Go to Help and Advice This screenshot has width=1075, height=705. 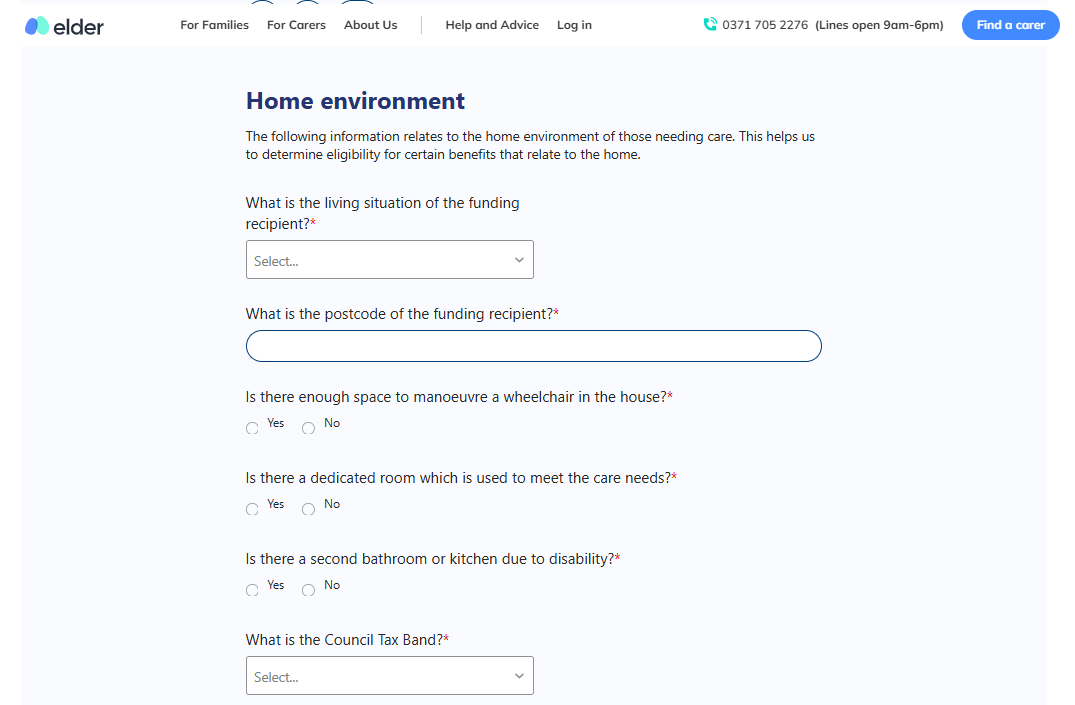pos(492,25)
